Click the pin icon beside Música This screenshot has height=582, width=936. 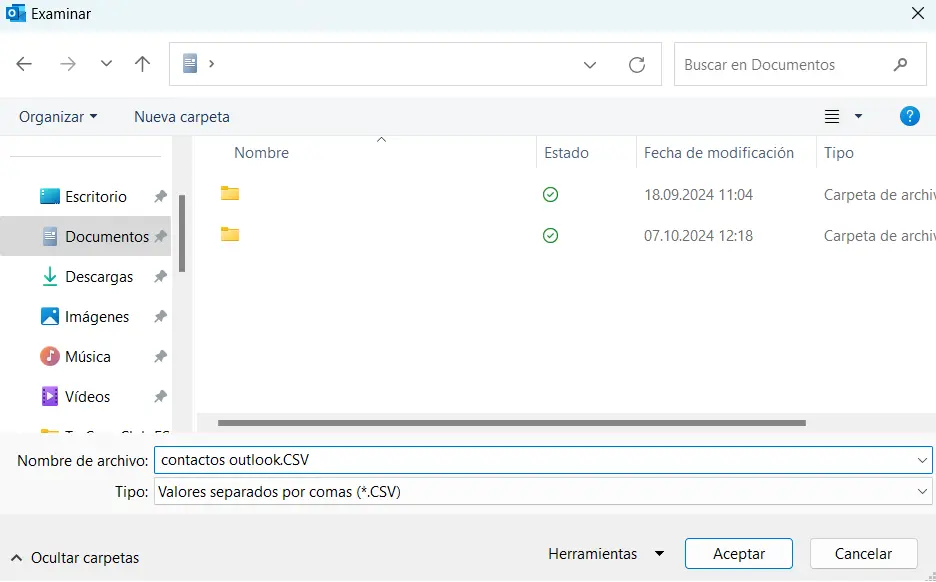pyautogui.click(x=160, y=357)
